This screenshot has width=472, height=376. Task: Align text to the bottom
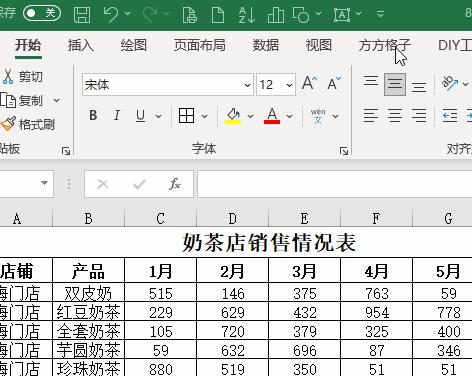tap(419, 87)
